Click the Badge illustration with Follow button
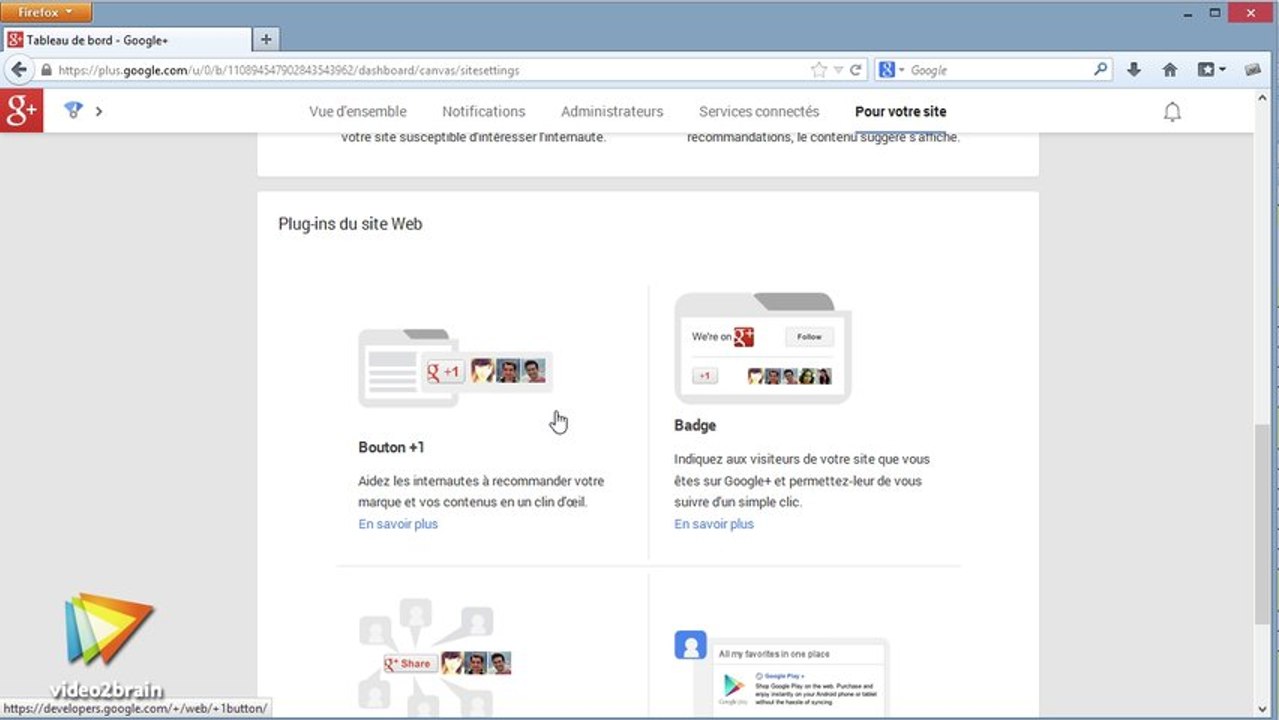This screenshot has width=1279, height=720. [x=763, y=348]
